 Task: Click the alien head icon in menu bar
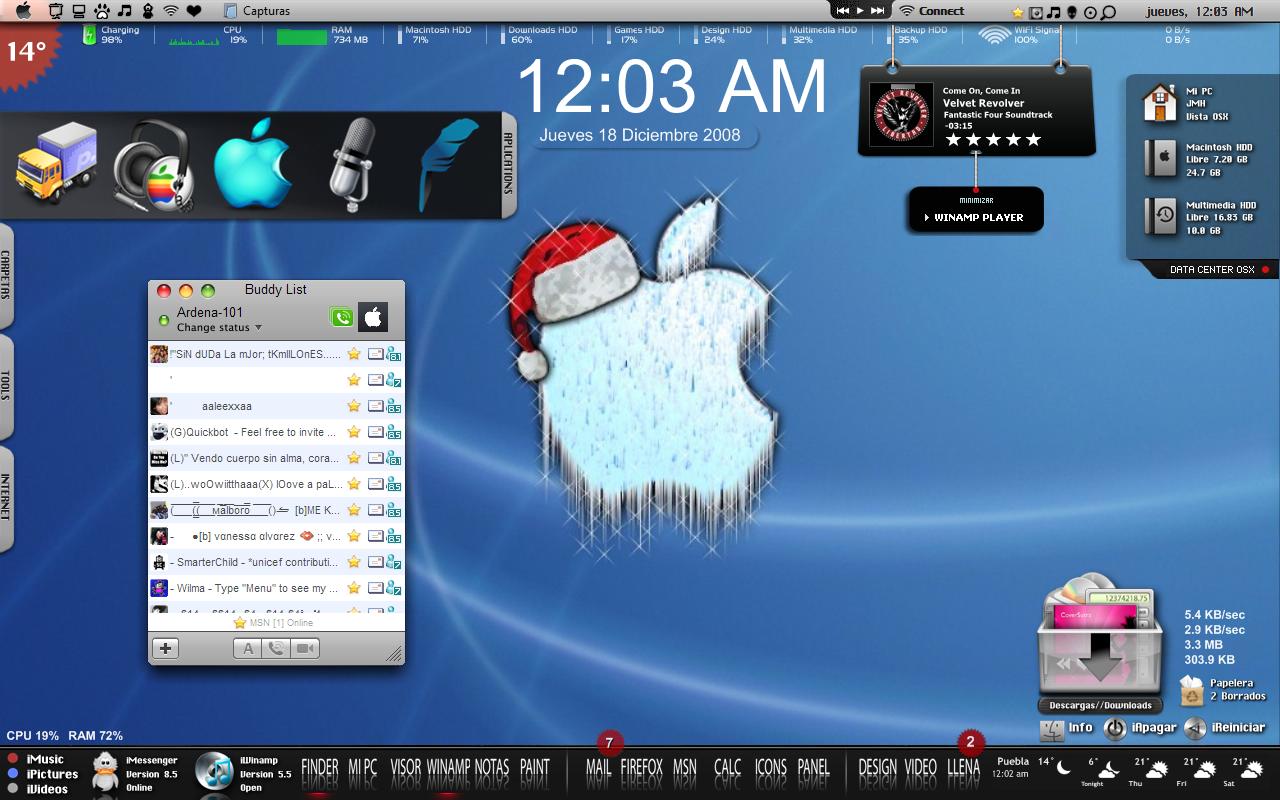(x=1072, y=13)
